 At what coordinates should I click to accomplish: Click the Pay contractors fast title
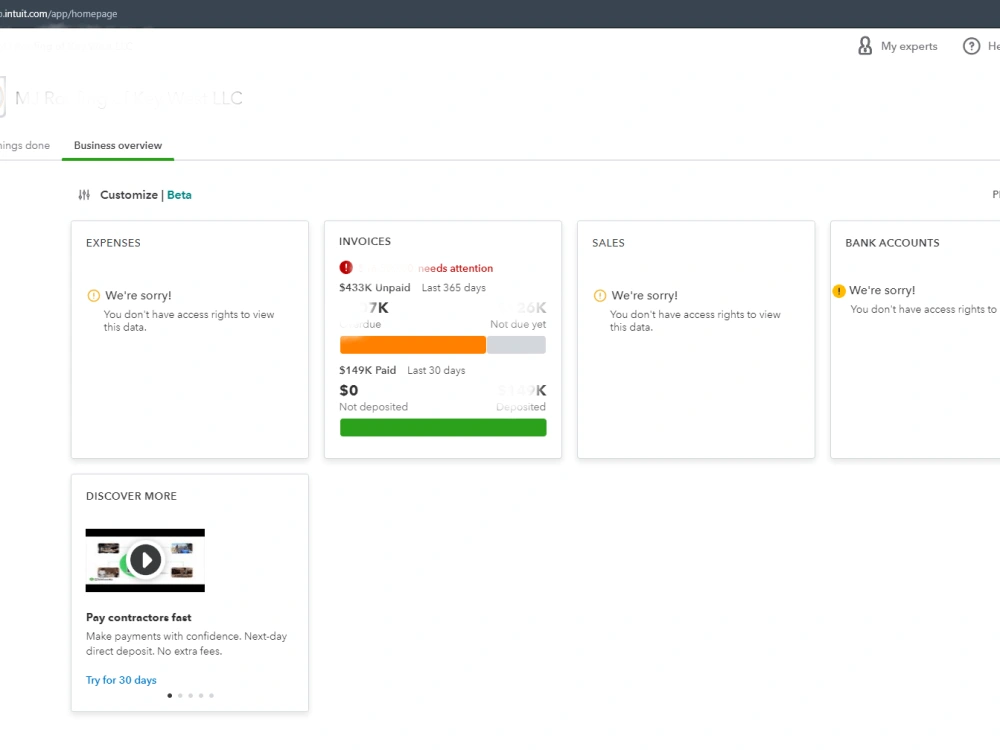138,617
